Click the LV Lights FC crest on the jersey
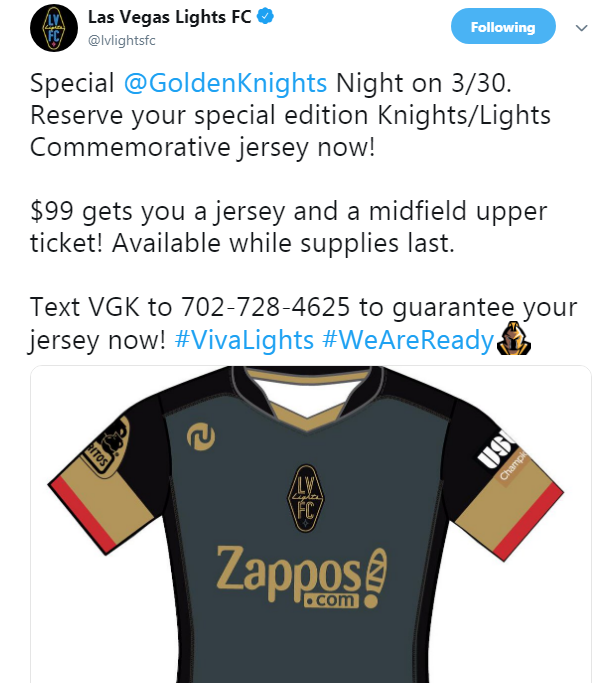This screenshot has width=613, height=683. point(306,498)
